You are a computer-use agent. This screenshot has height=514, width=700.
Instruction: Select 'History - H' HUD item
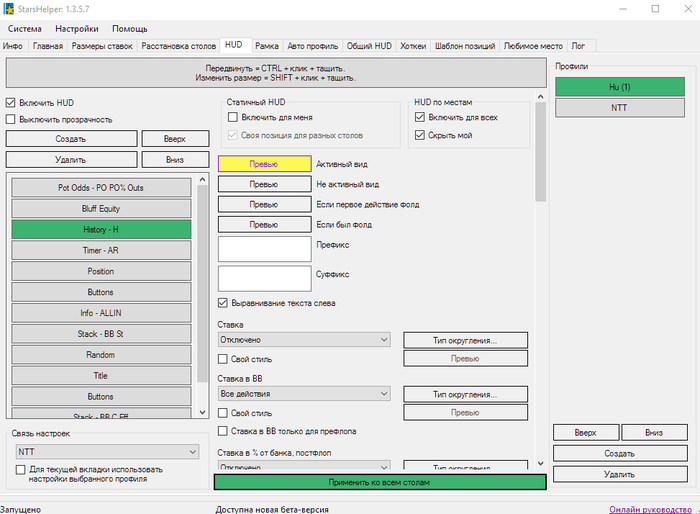coord(100,229)
